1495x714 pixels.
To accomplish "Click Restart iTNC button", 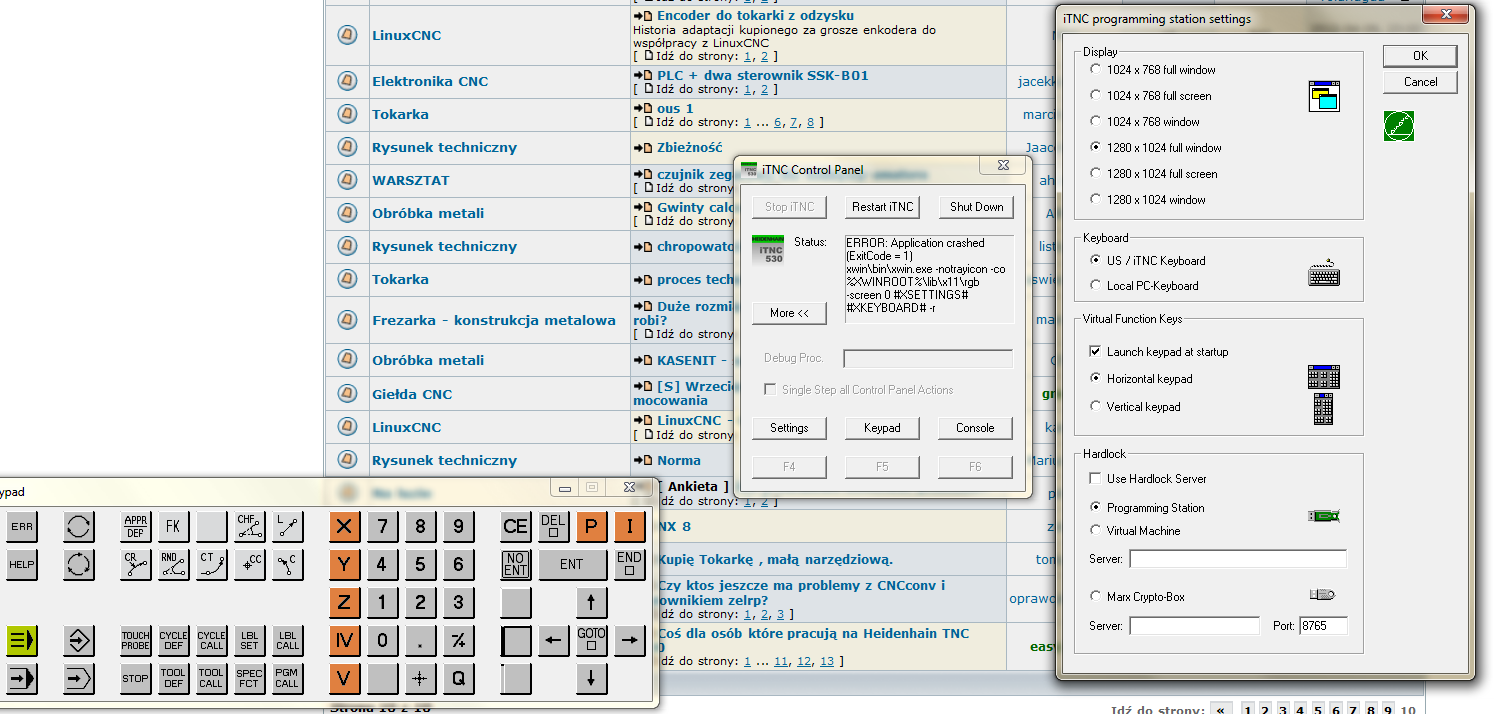I will point(883,207).
